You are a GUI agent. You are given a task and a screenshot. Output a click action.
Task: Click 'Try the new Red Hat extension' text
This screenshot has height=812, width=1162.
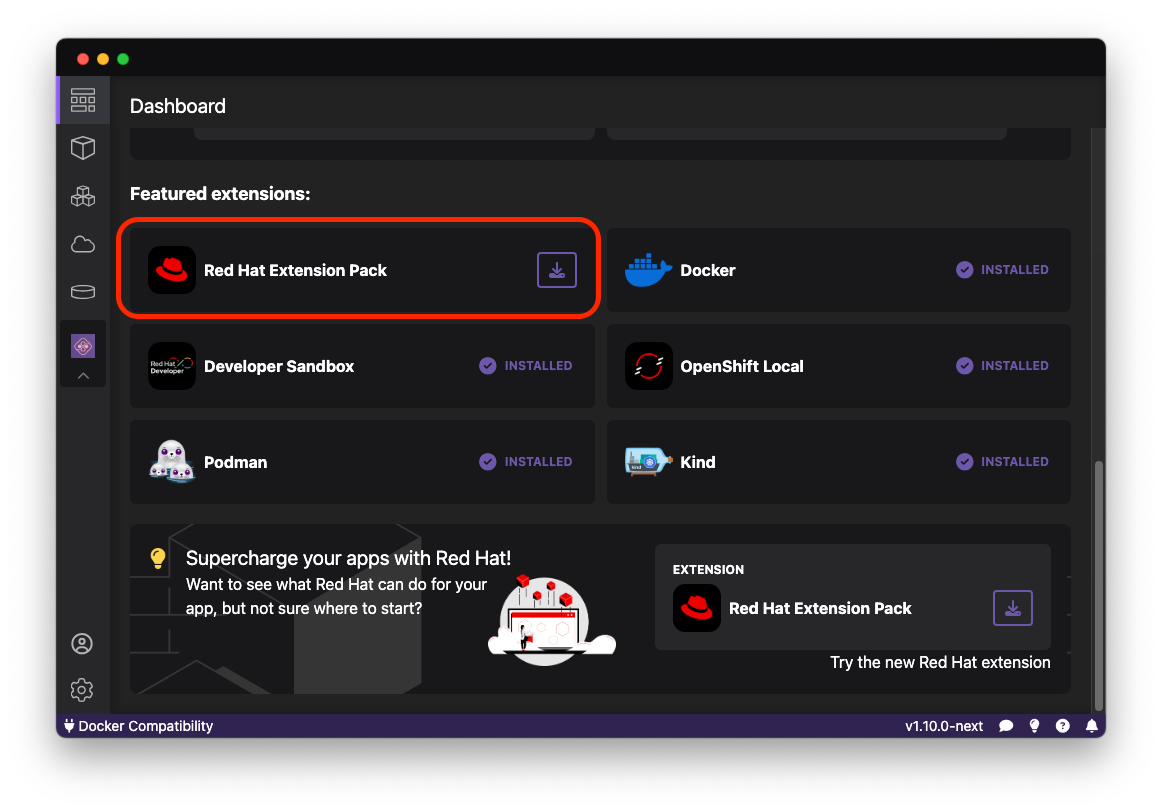[x=940, y=662]
